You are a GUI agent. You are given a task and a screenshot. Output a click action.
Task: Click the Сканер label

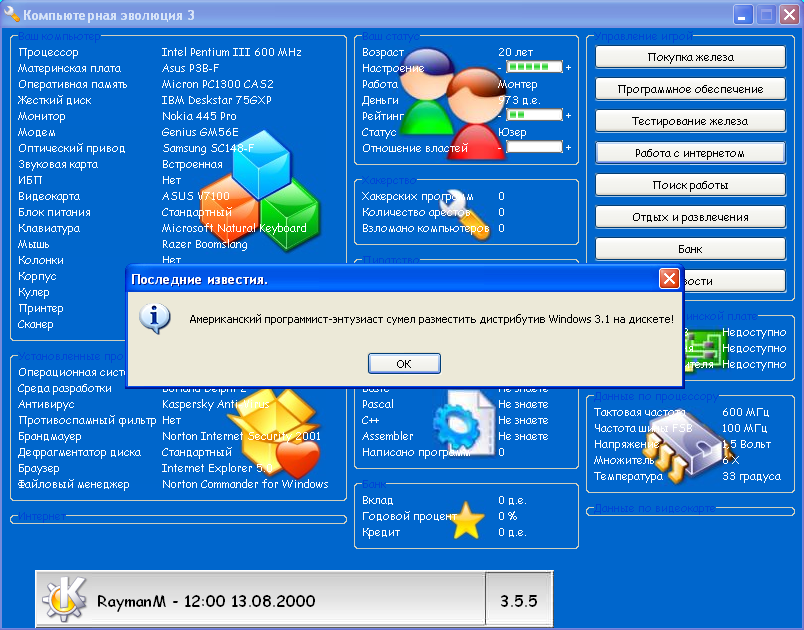(x=35, y=324)
